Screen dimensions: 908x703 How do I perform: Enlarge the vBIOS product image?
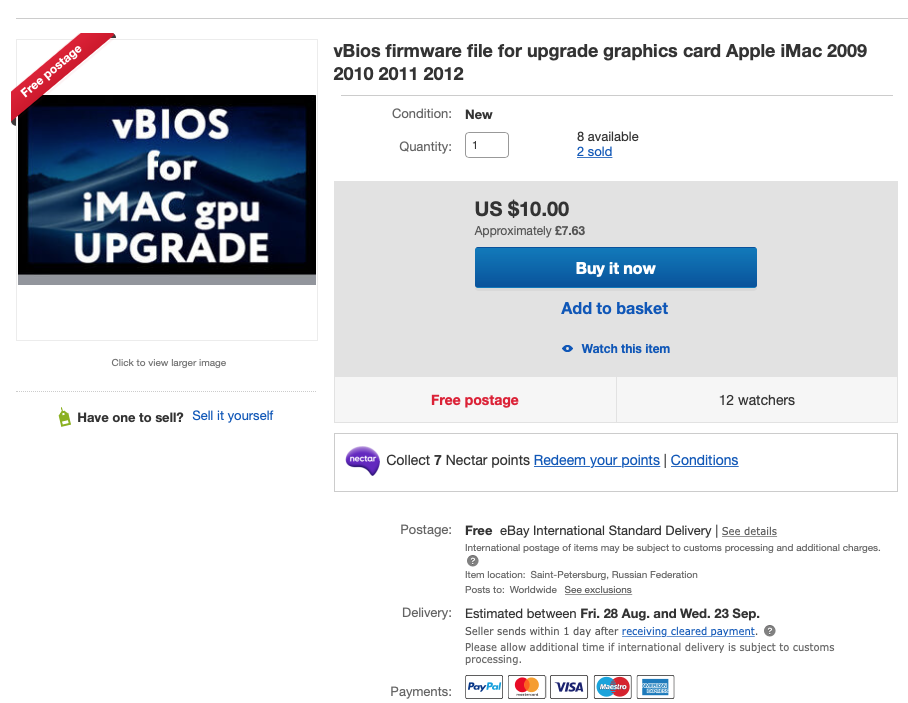click(167, 190)
